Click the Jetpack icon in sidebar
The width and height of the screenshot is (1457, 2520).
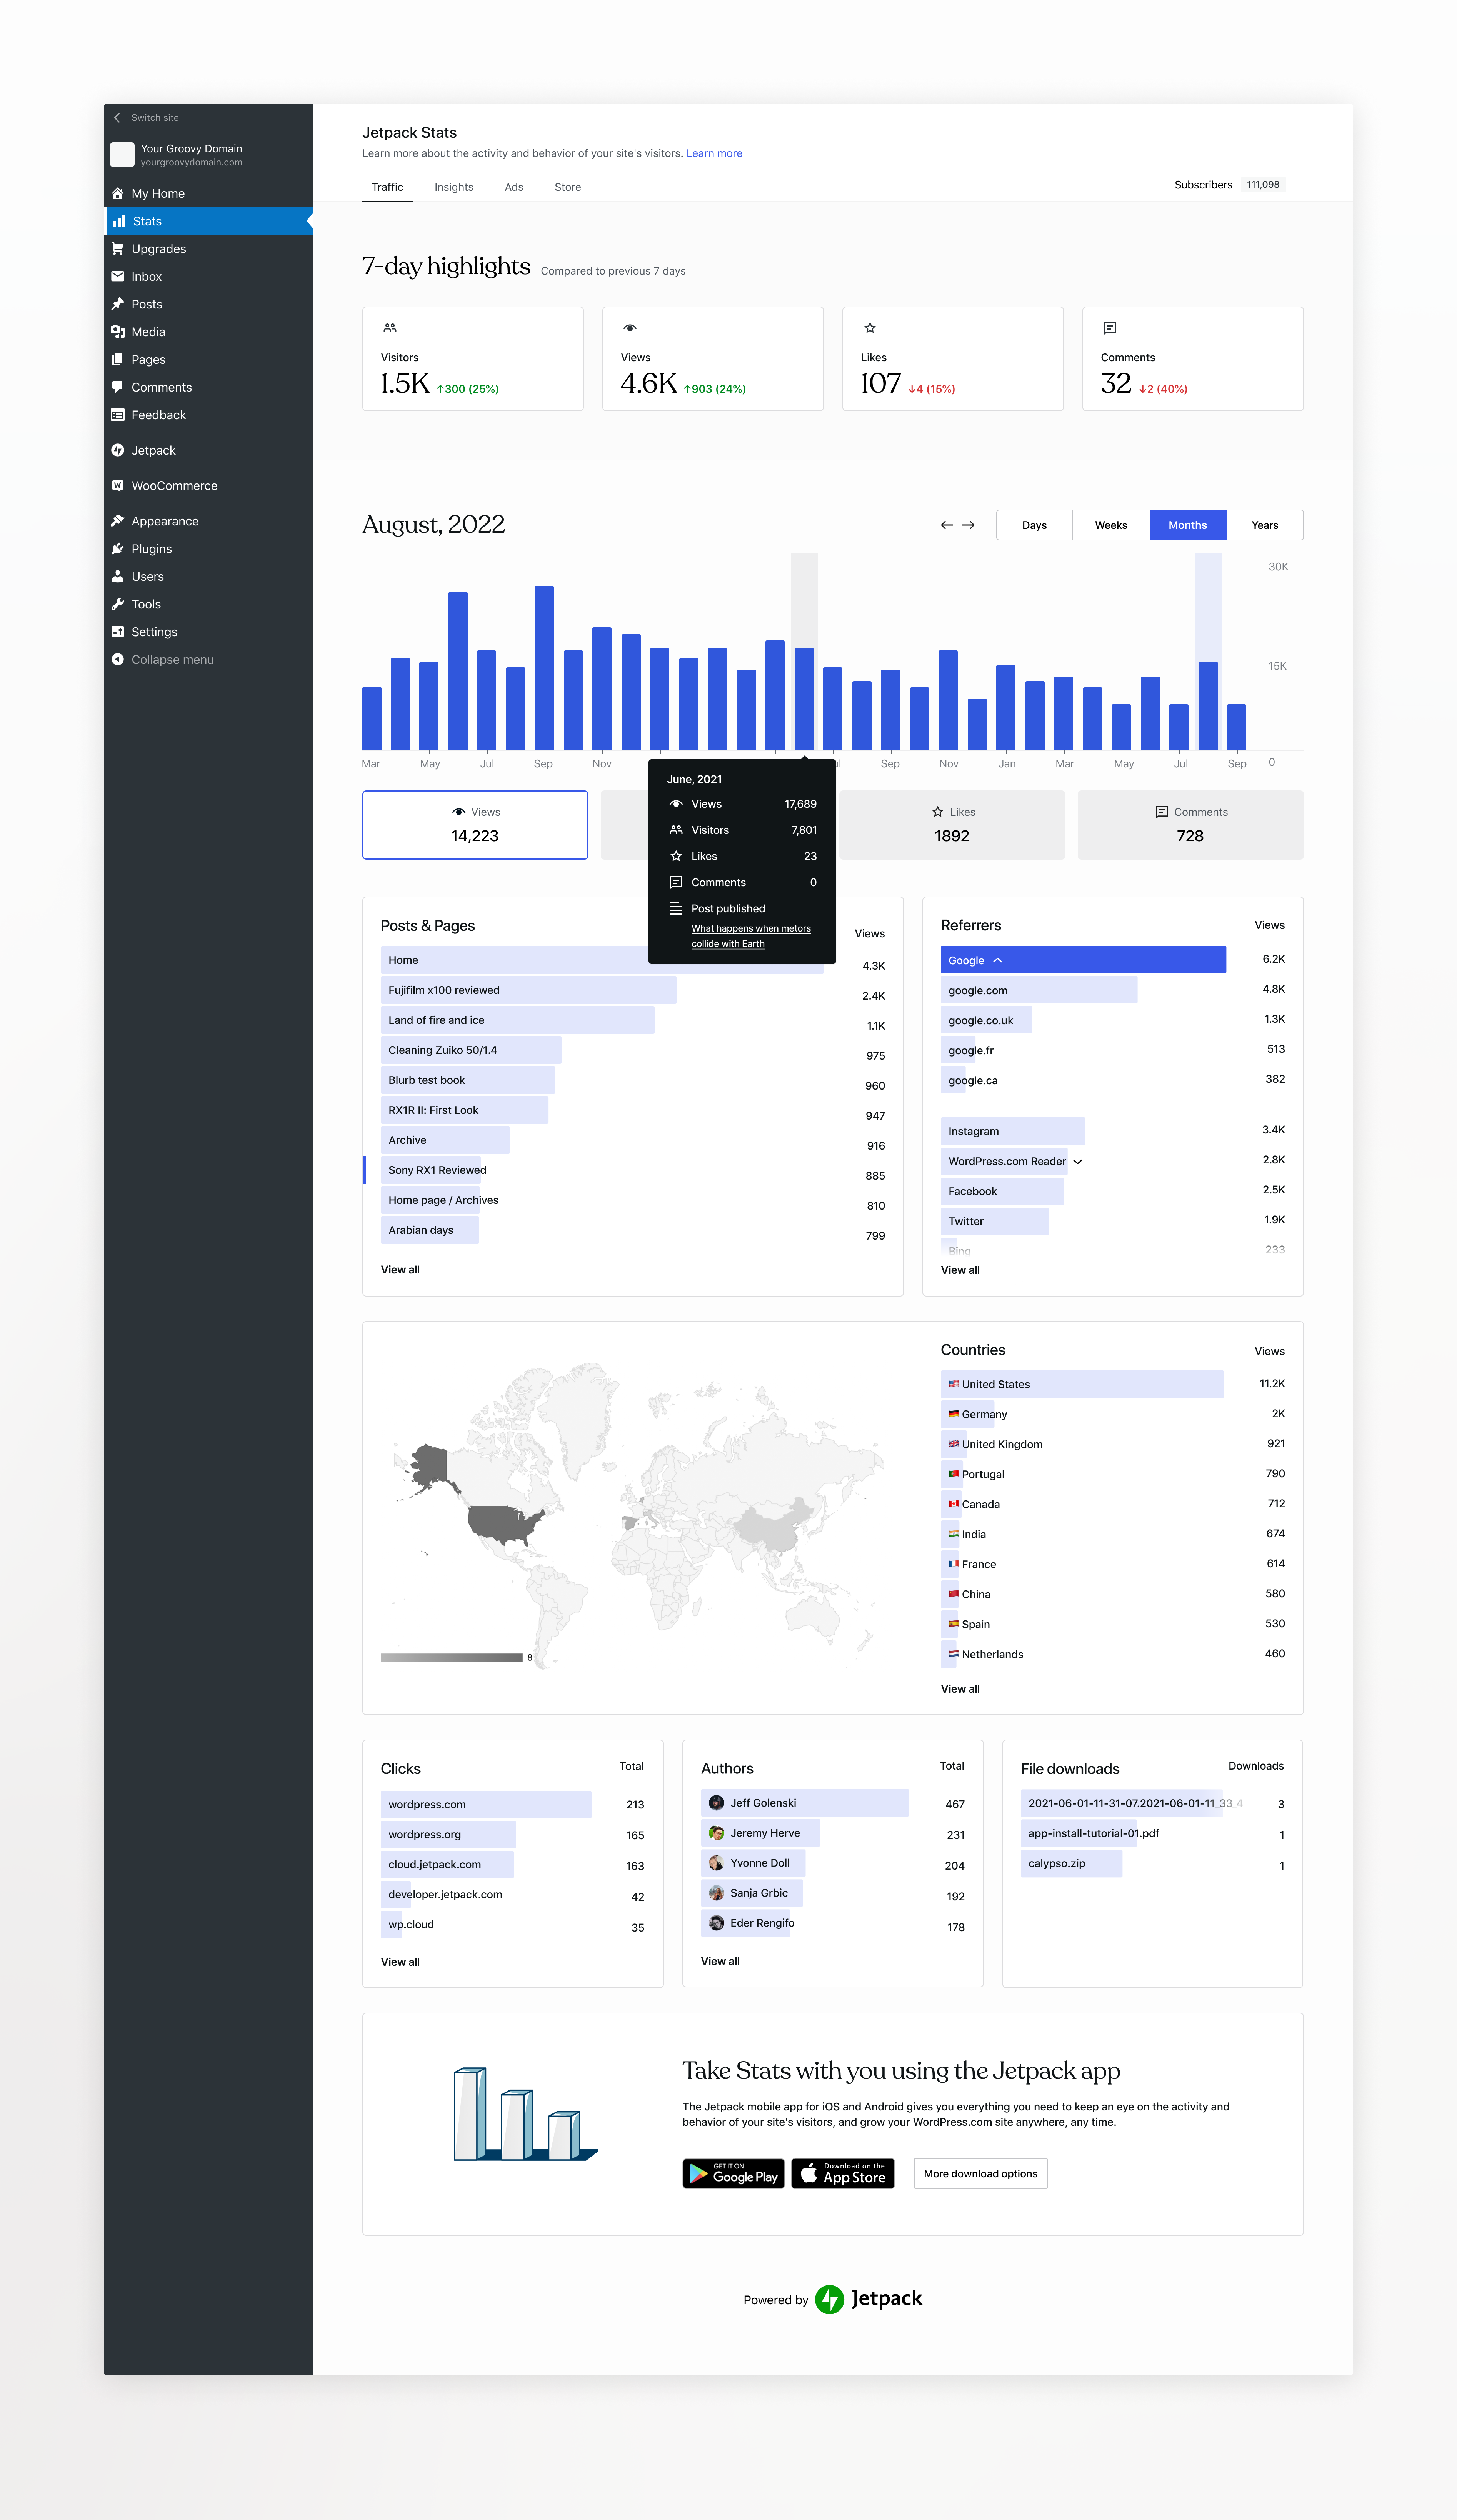(x=118, y=450)
